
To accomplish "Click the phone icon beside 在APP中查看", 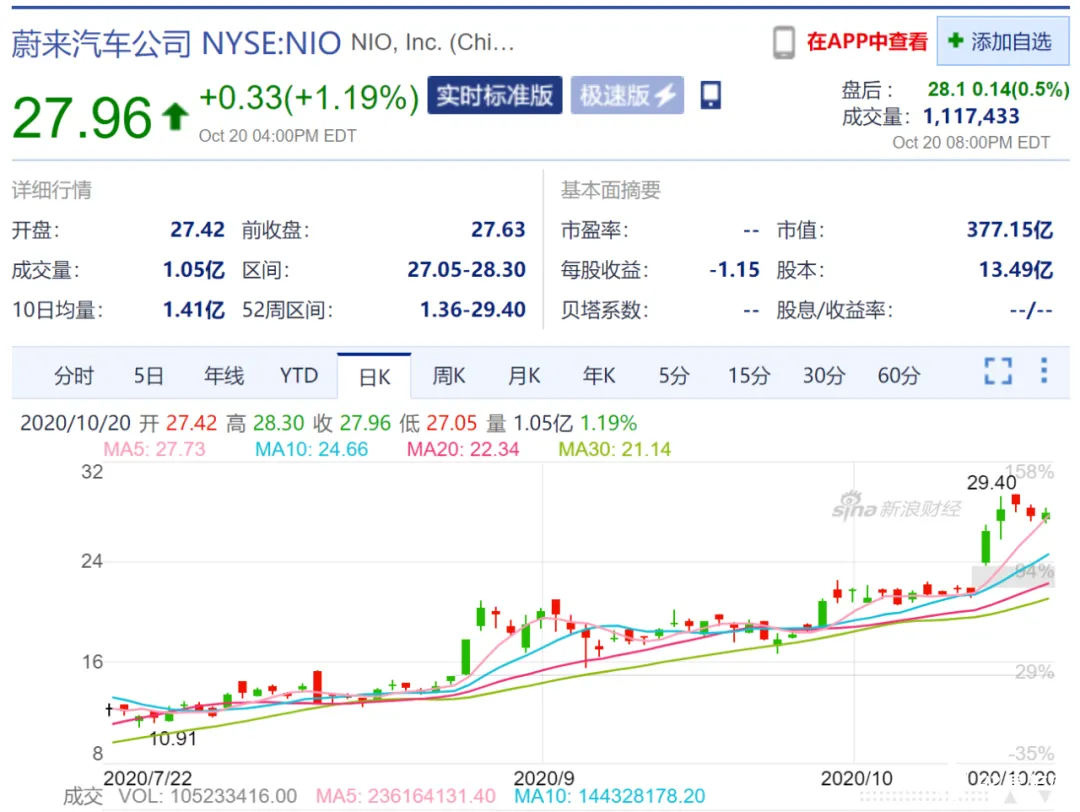I will coord(783,43).
